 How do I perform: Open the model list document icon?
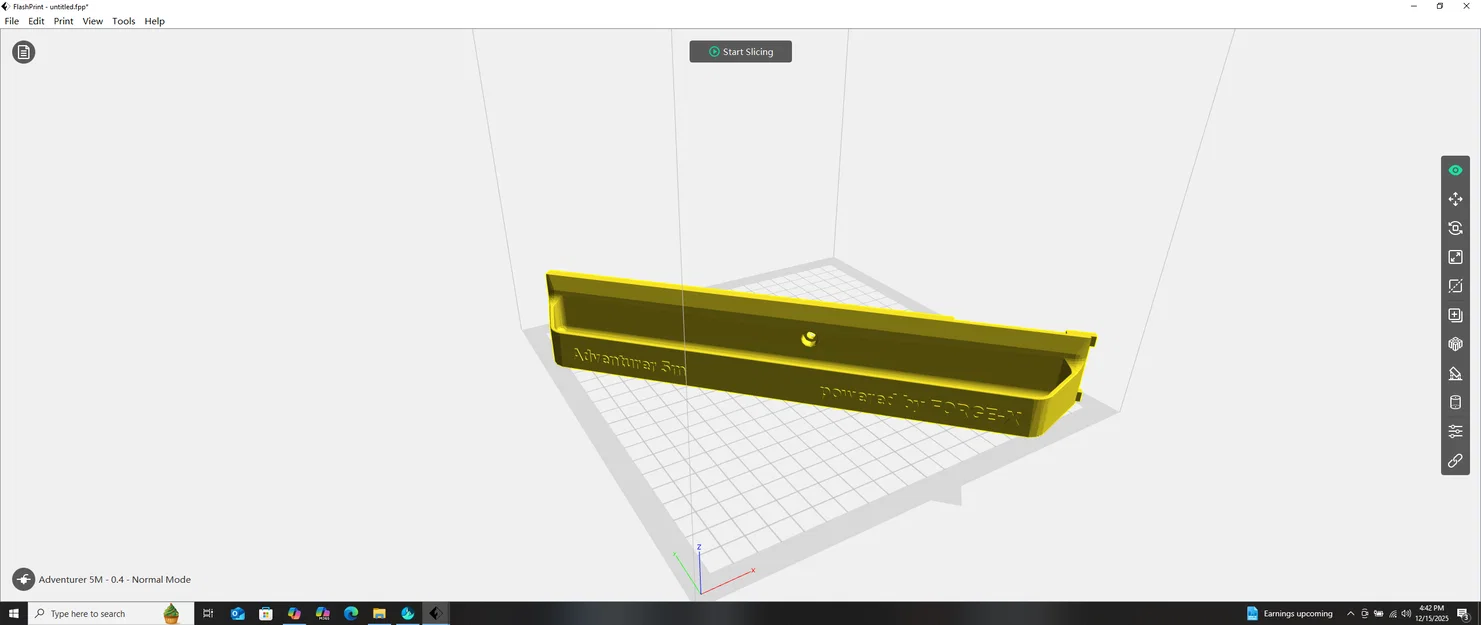click(x=24, y=52)
